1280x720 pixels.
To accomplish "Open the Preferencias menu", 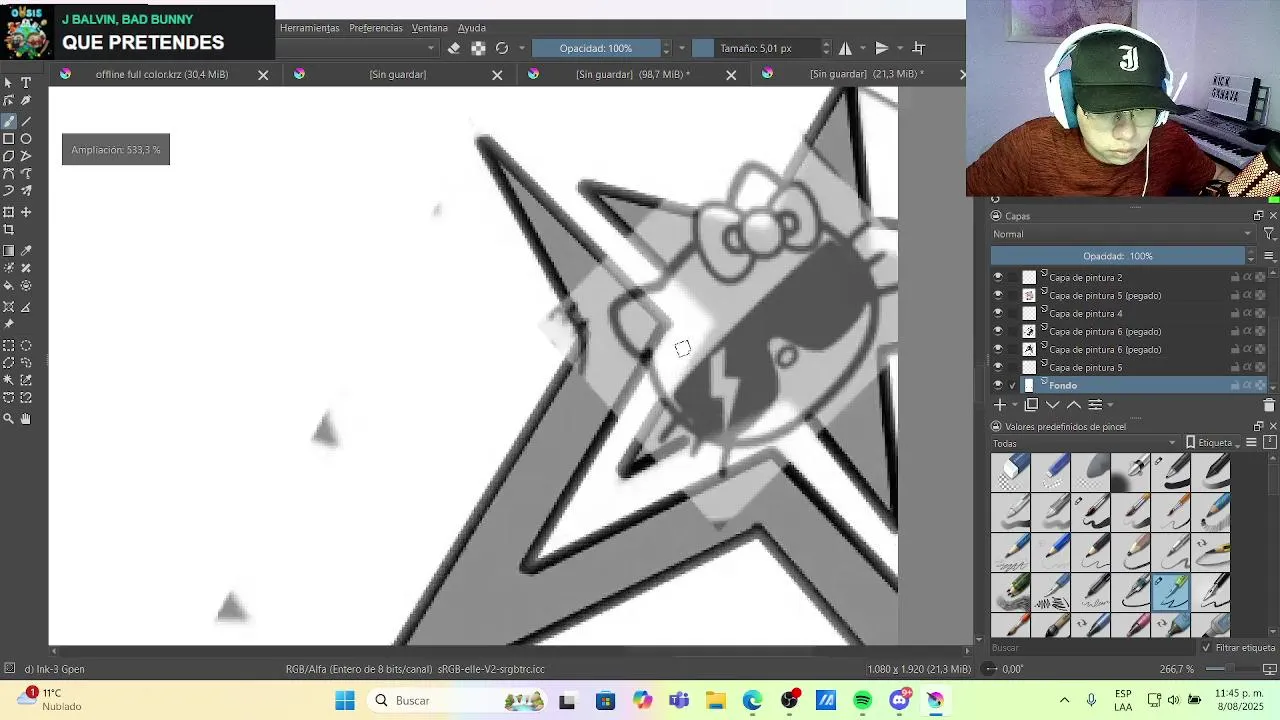I will coord(376,28).
